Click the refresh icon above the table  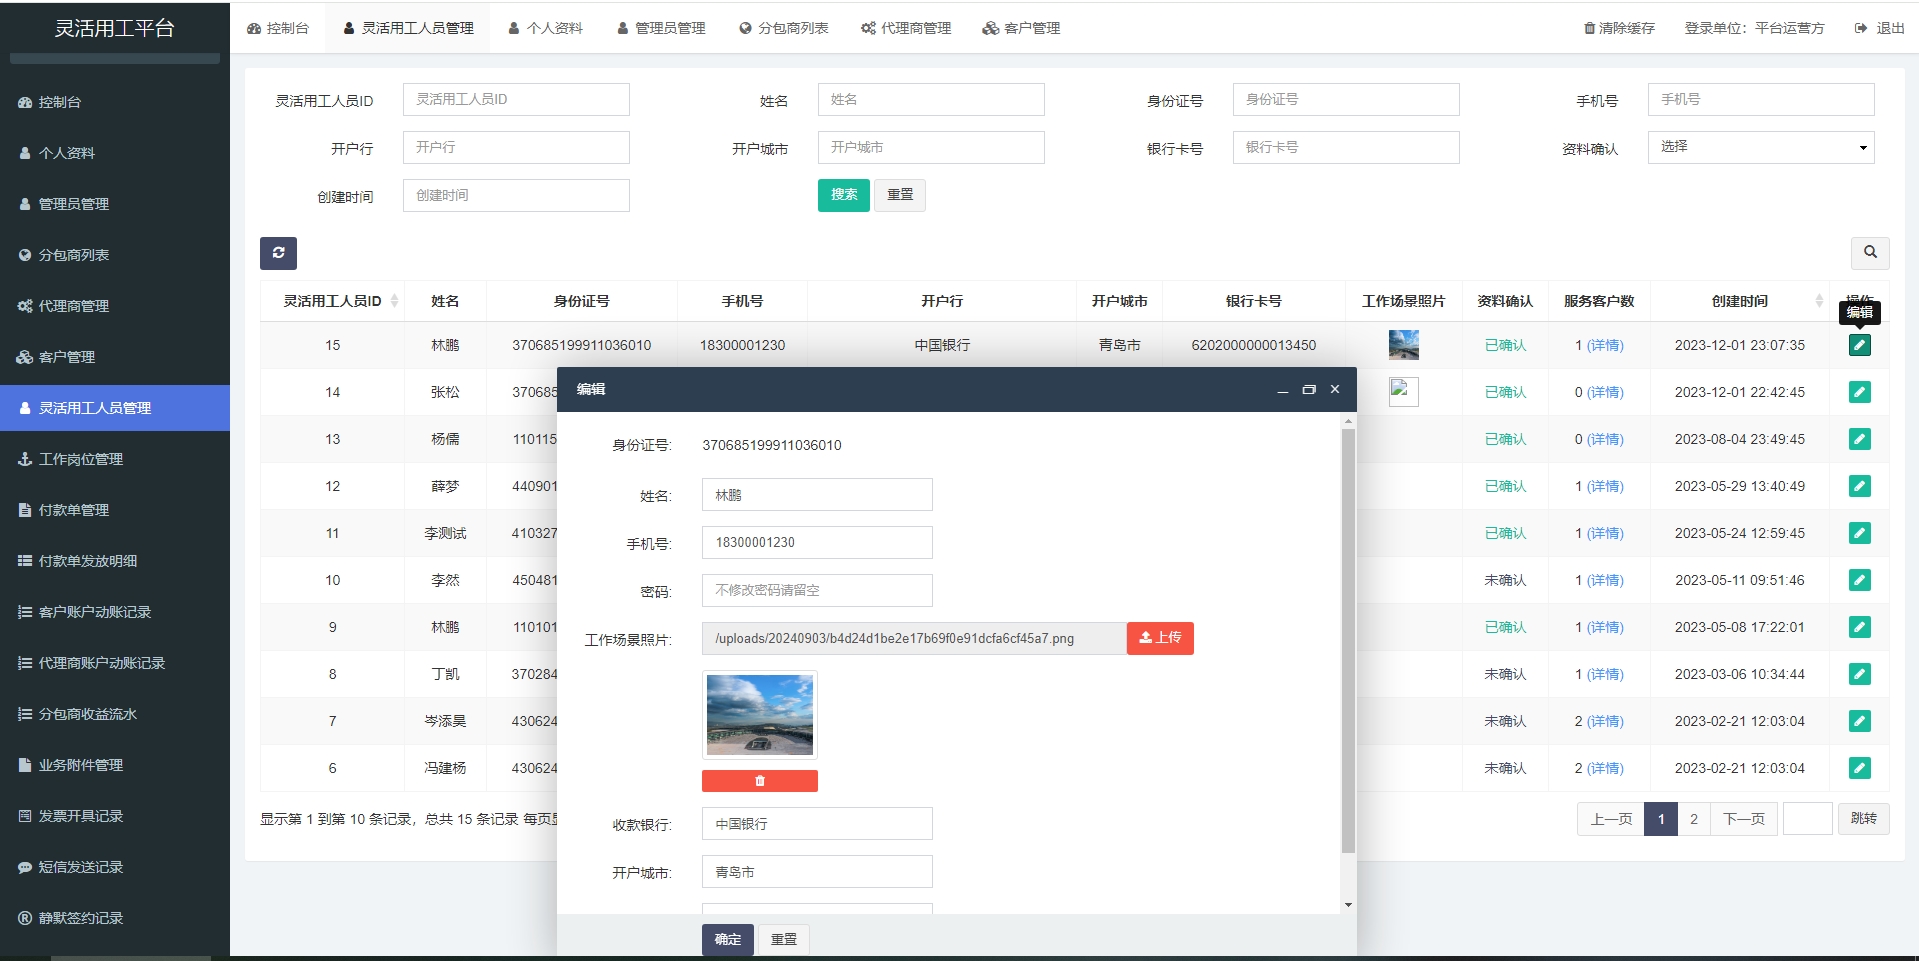click(x=278, y=253)
